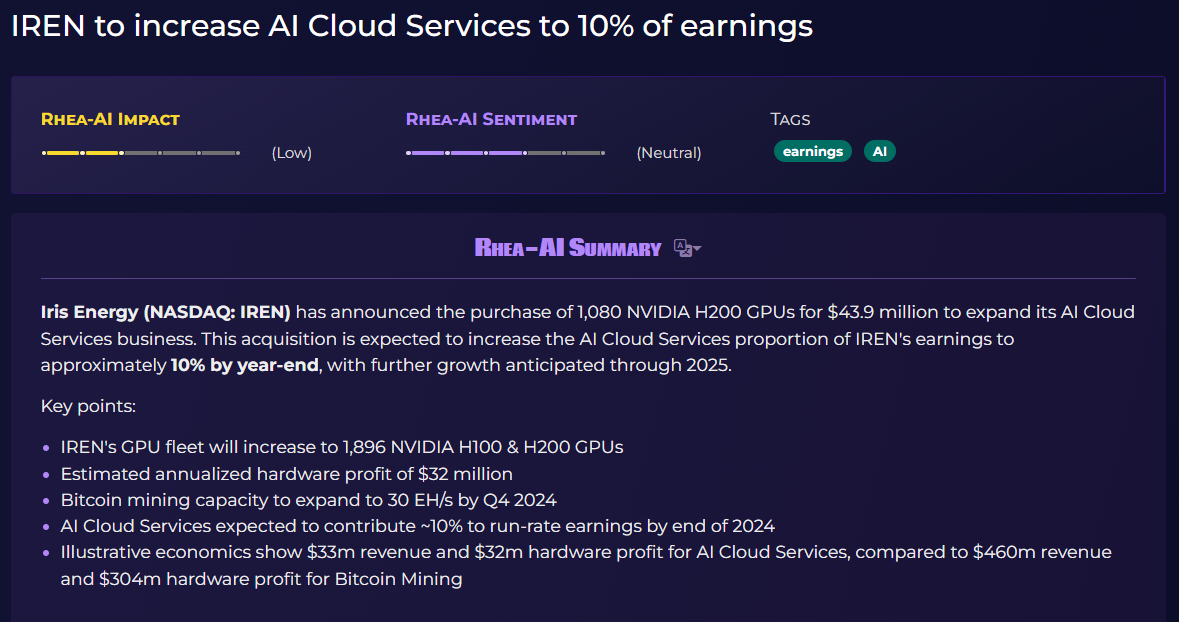The width and height of the screenshot is (1179, 622).
Task: Click the article headline about IREN earnings
Action: point(412,26)
